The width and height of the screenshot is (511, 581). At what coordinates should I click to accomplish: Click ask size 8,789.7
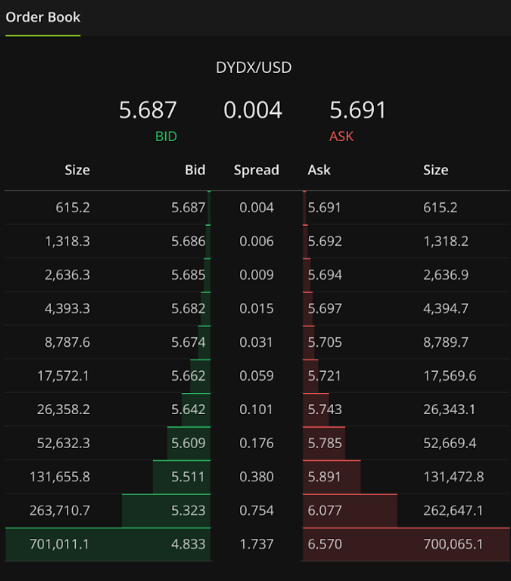pyautogui.click(x=446, y=342)
